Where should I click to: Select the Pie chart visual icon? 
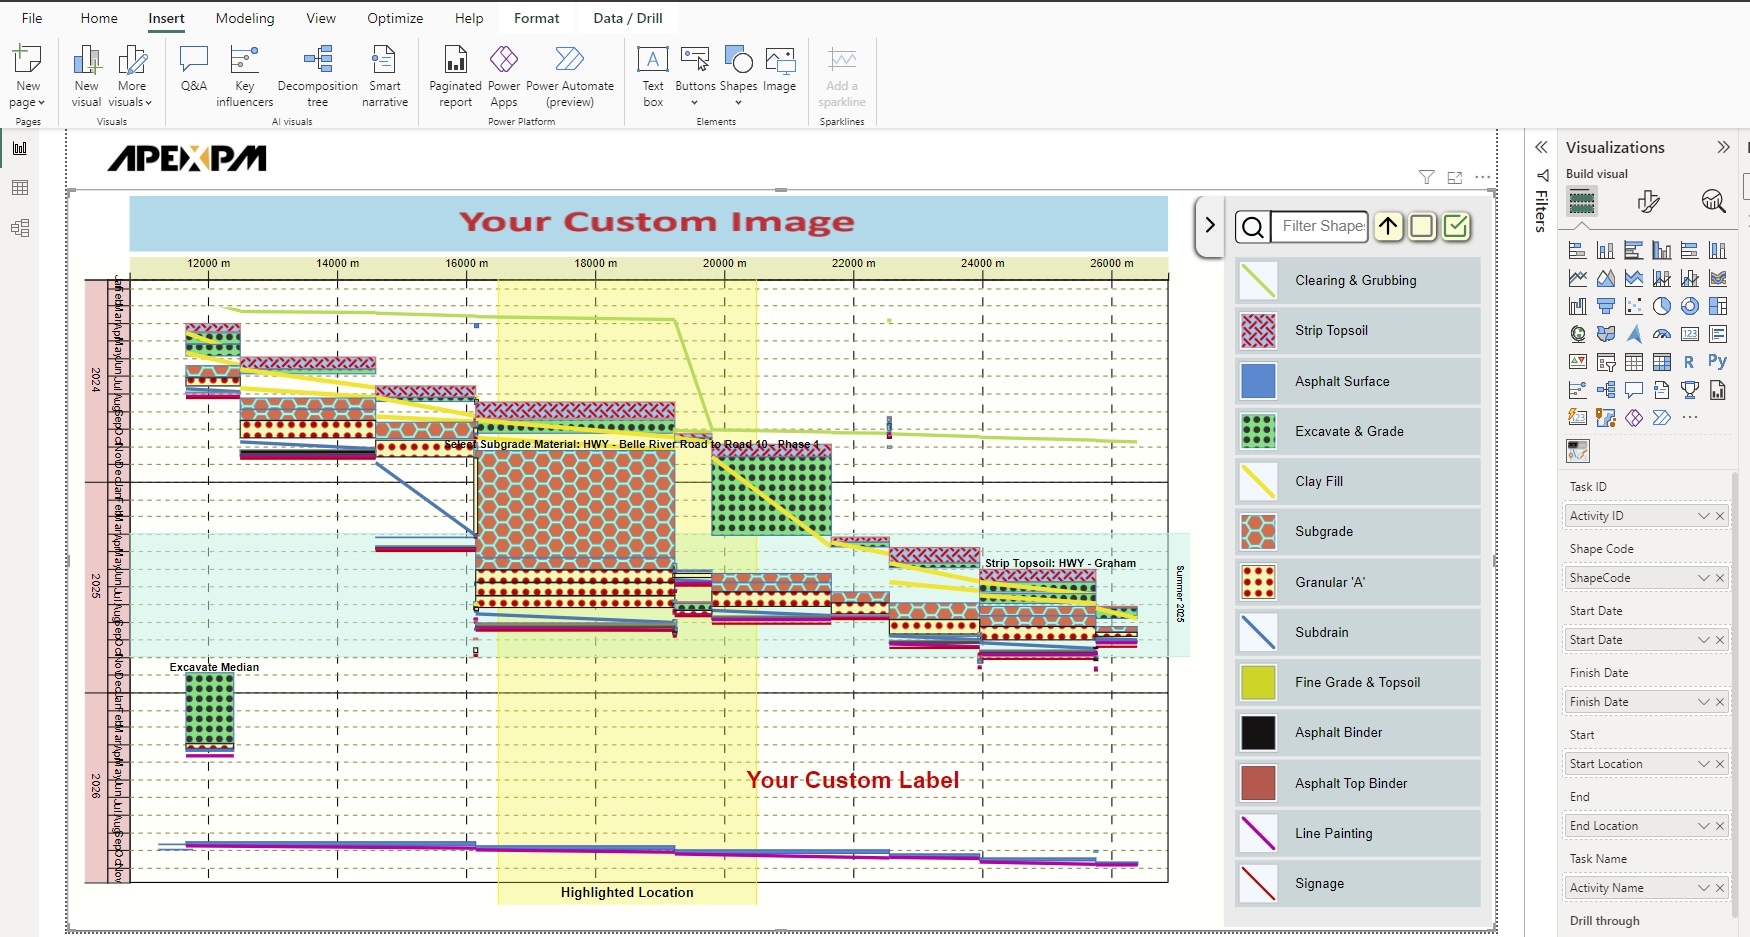[x=1662, y=306]
